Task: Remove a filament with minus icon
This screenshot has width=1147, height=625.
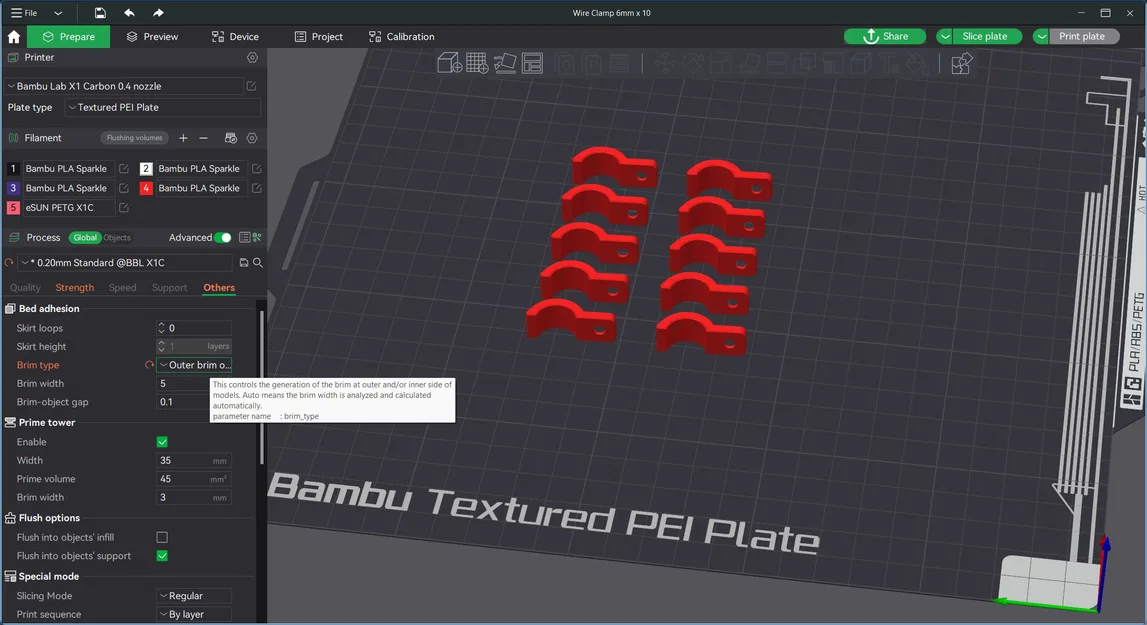Action: [203, 138]
